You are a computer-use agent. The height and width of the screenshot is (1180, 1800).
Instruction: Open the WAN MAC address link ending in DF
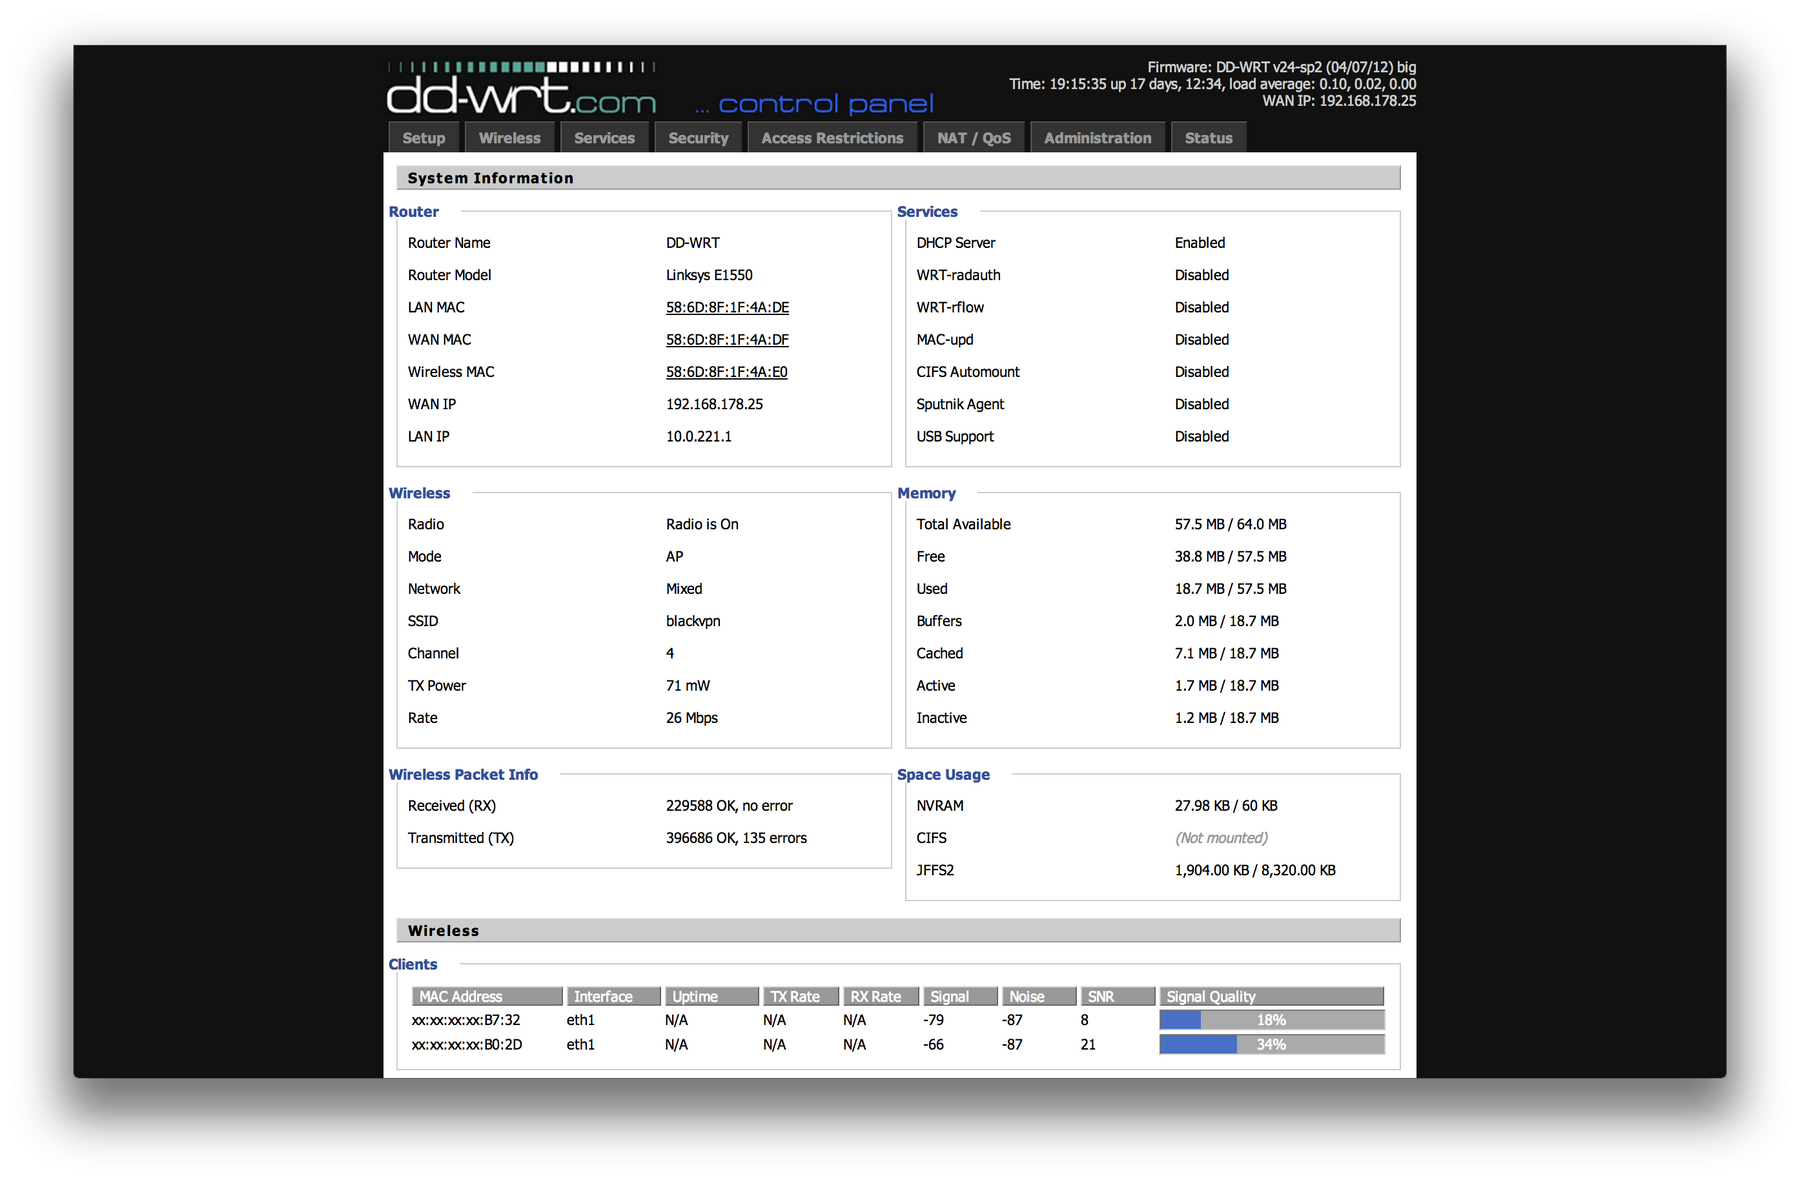click(x=727, y=340)
